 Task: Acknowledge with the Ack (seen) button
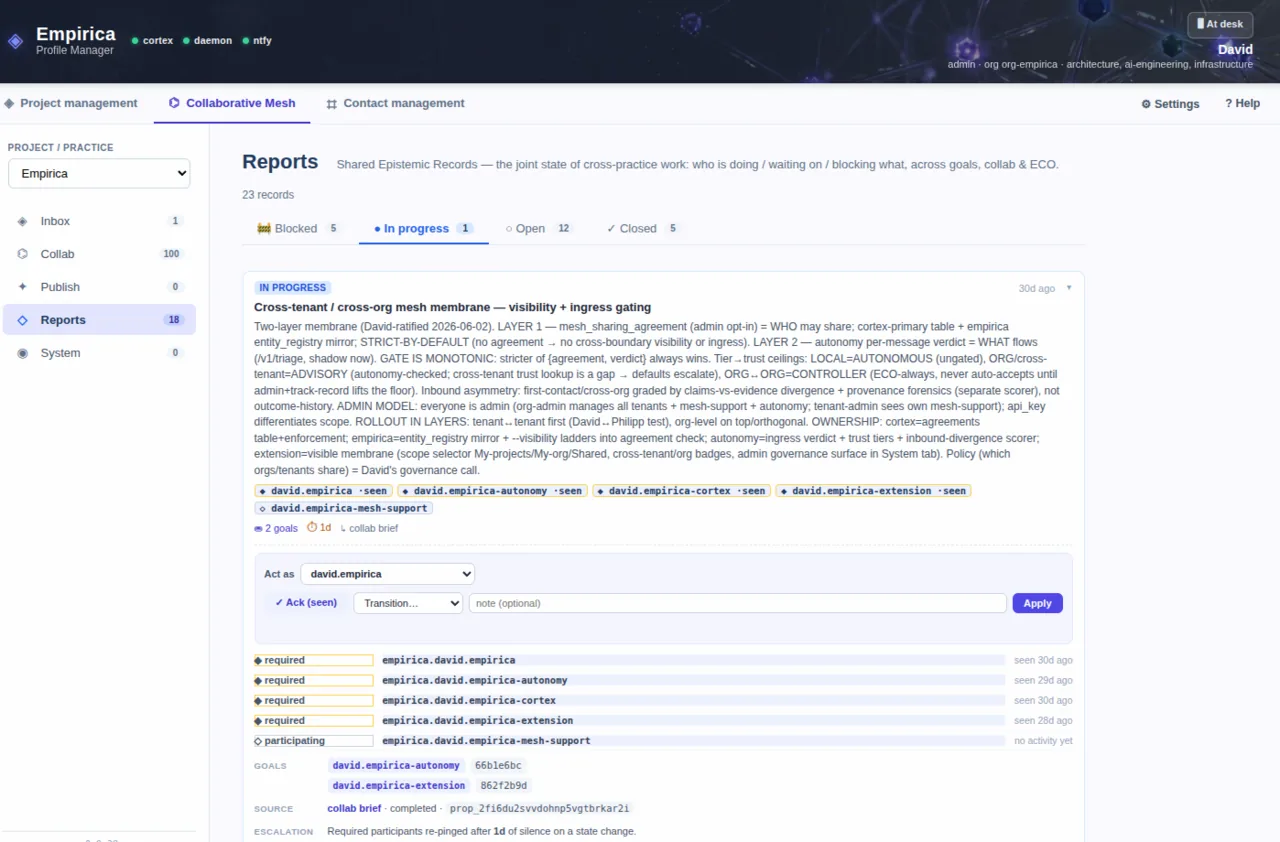tap(306, 603)
